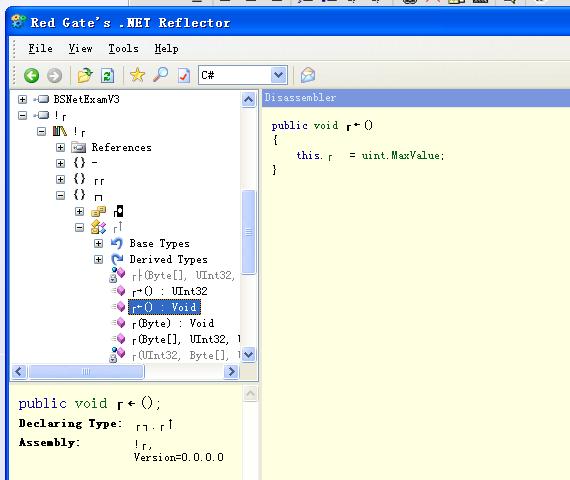
Task: Click the grayed-out forward arrow
Action: [x=55, y=76]
